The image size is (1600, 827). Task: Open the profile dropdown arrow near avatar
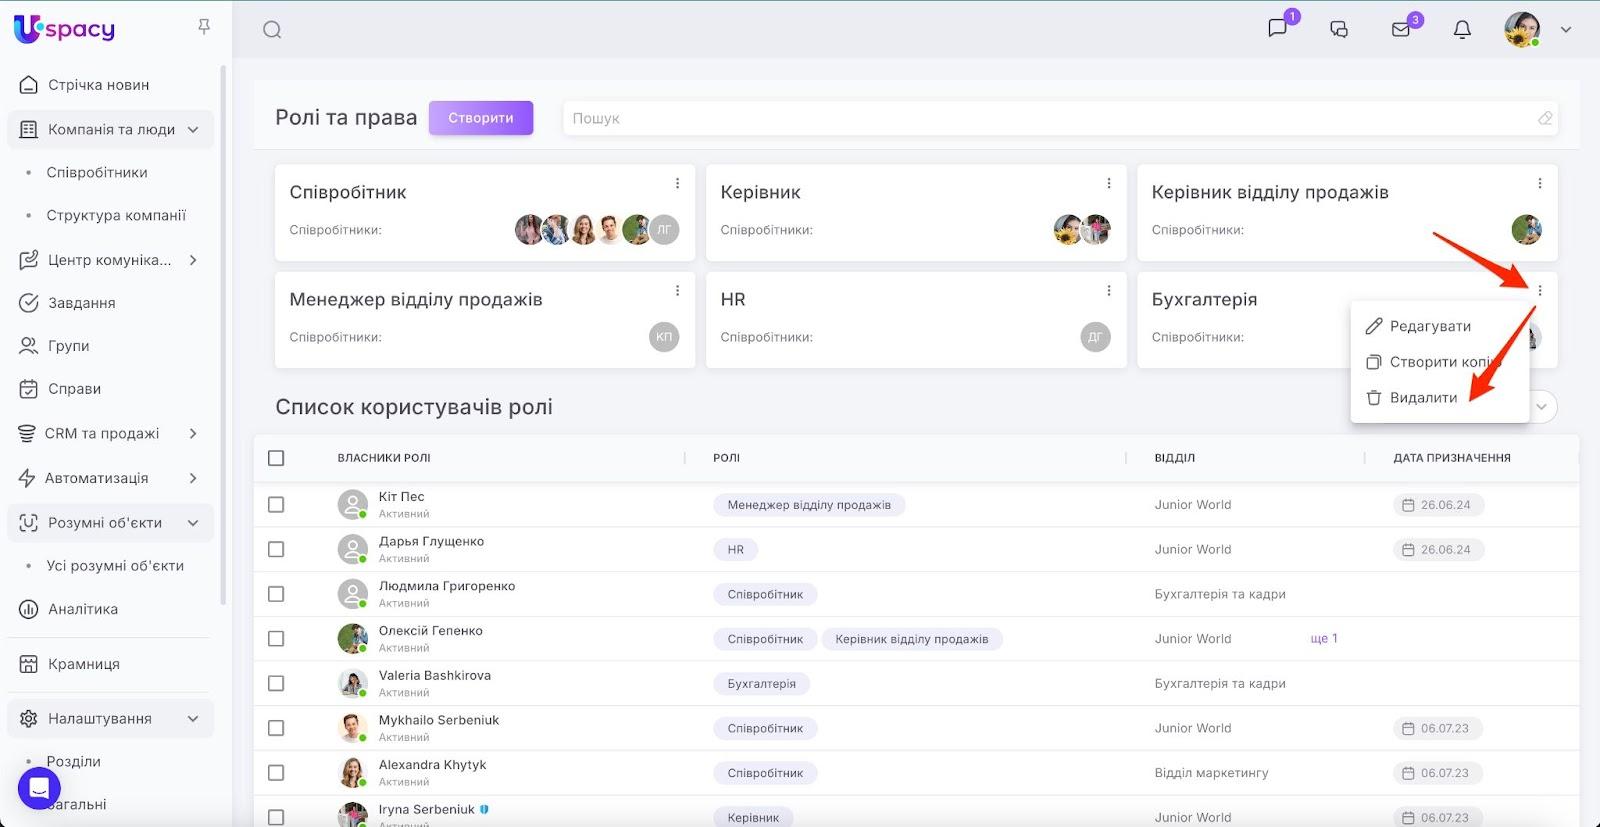tap(1566, 30)
